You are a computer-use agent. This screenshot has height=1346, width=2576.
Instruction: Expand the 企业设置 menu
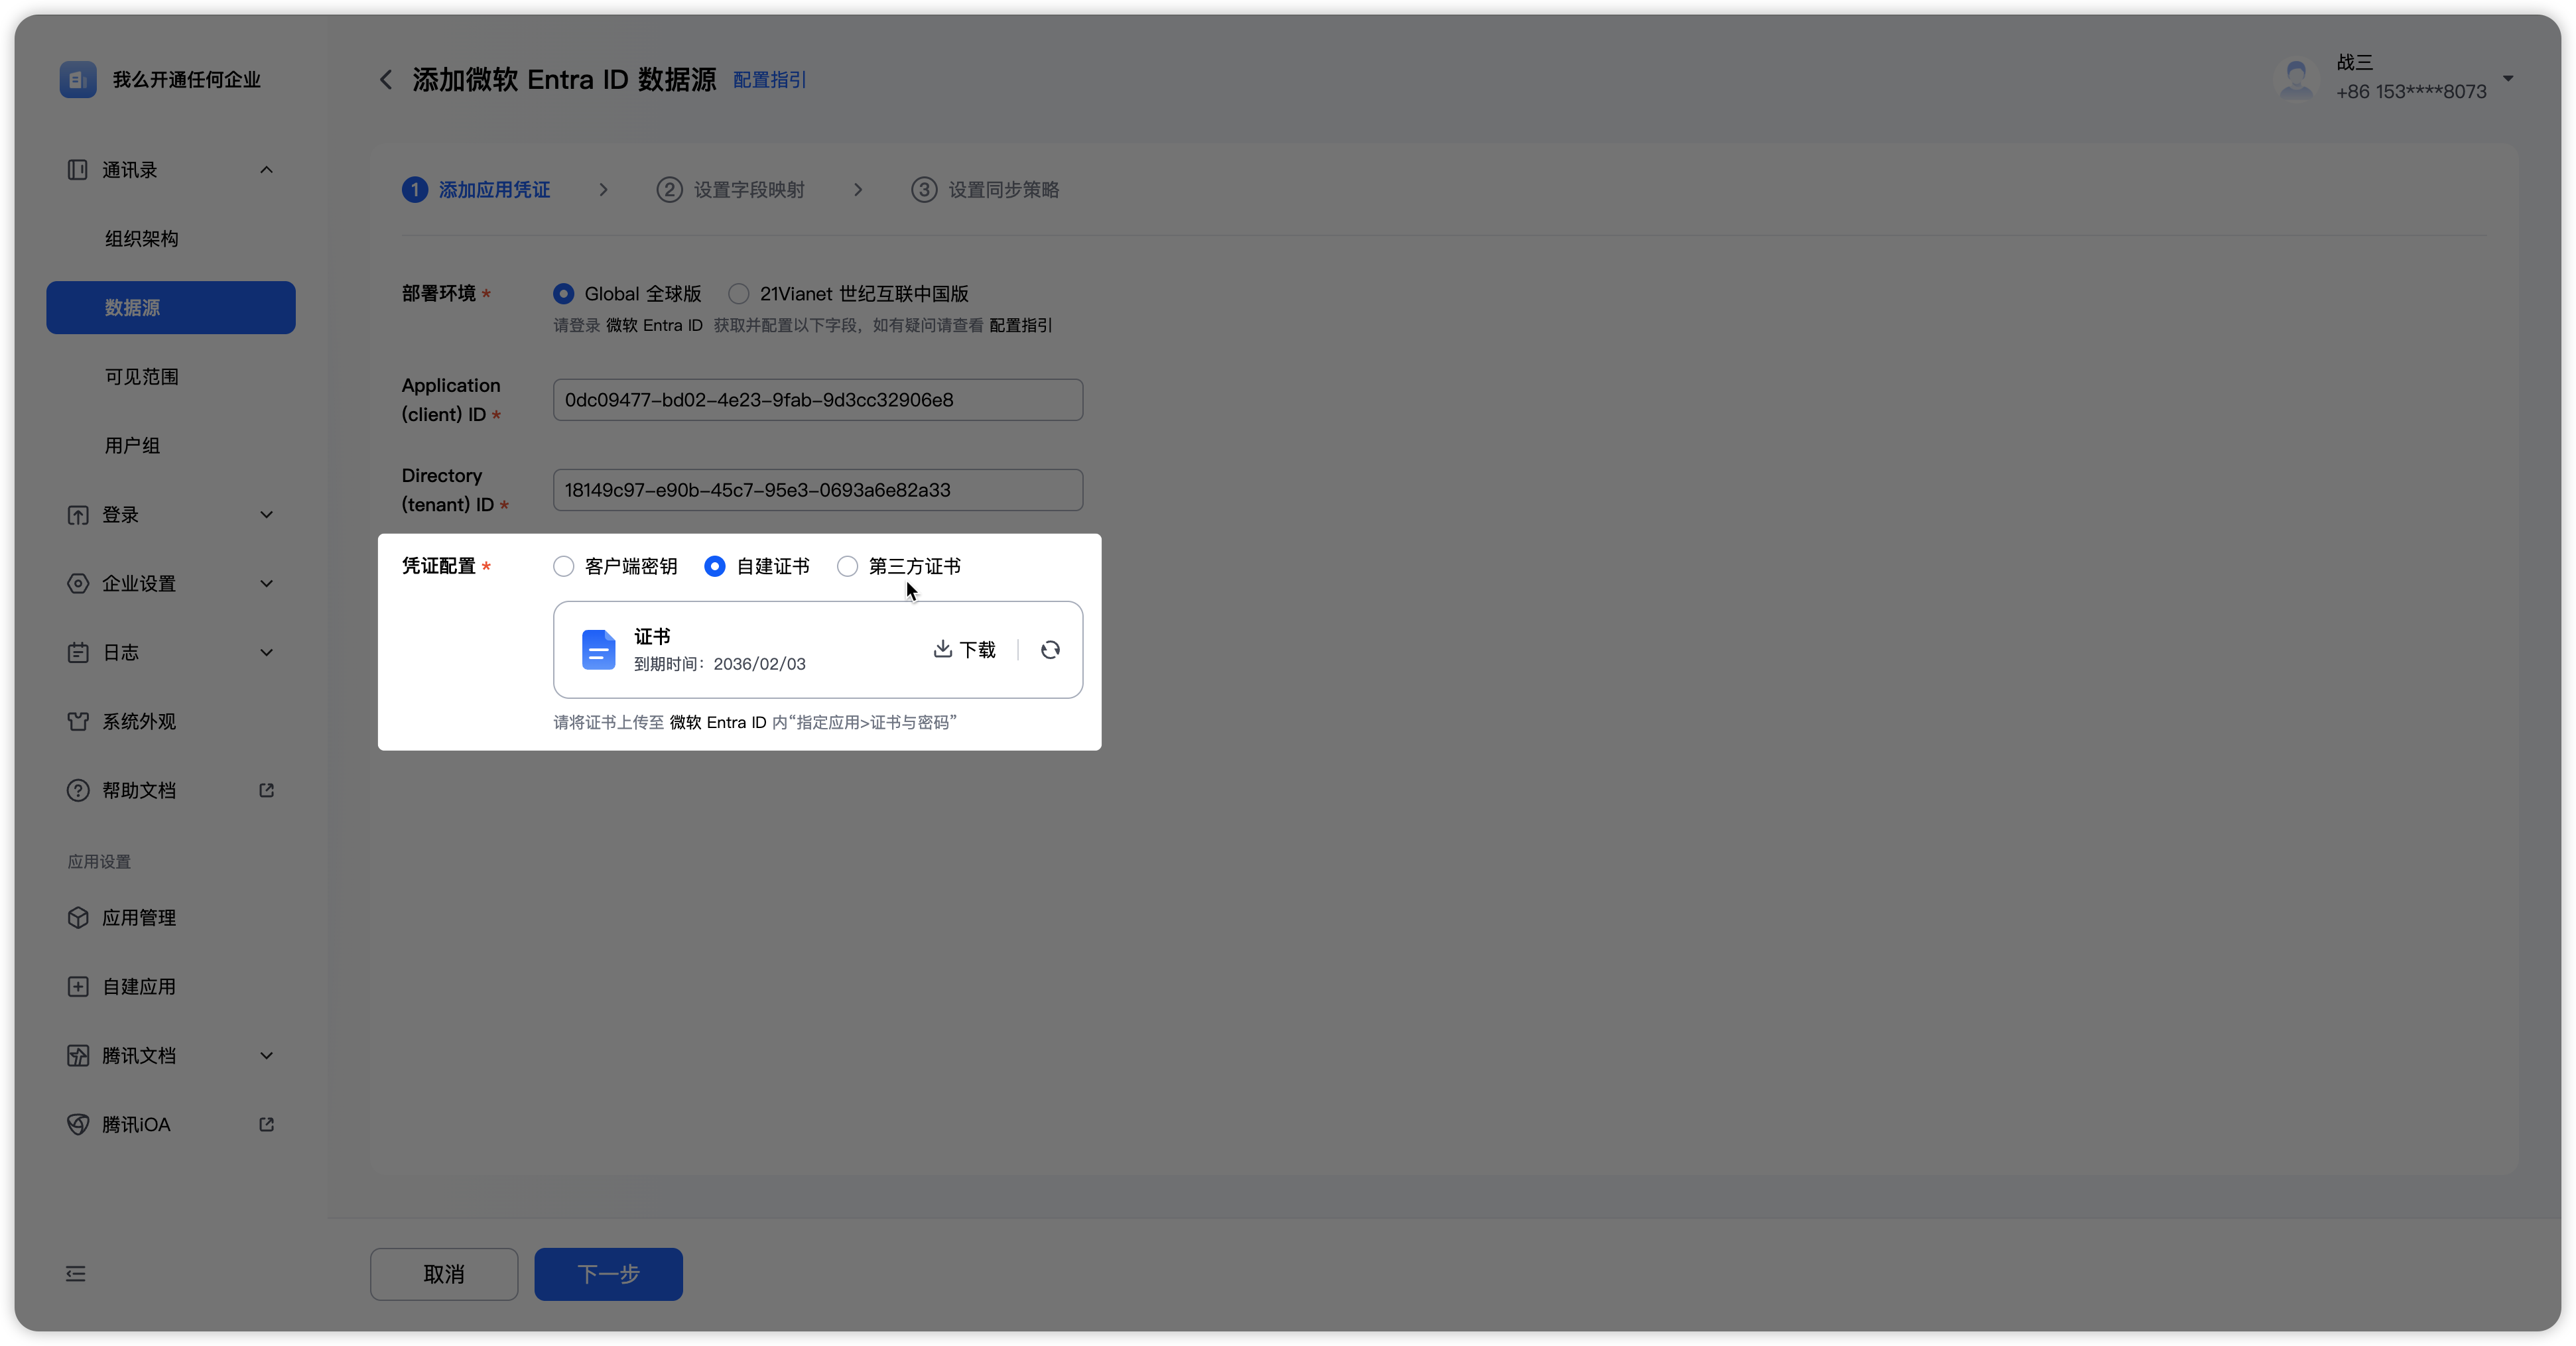266,583
